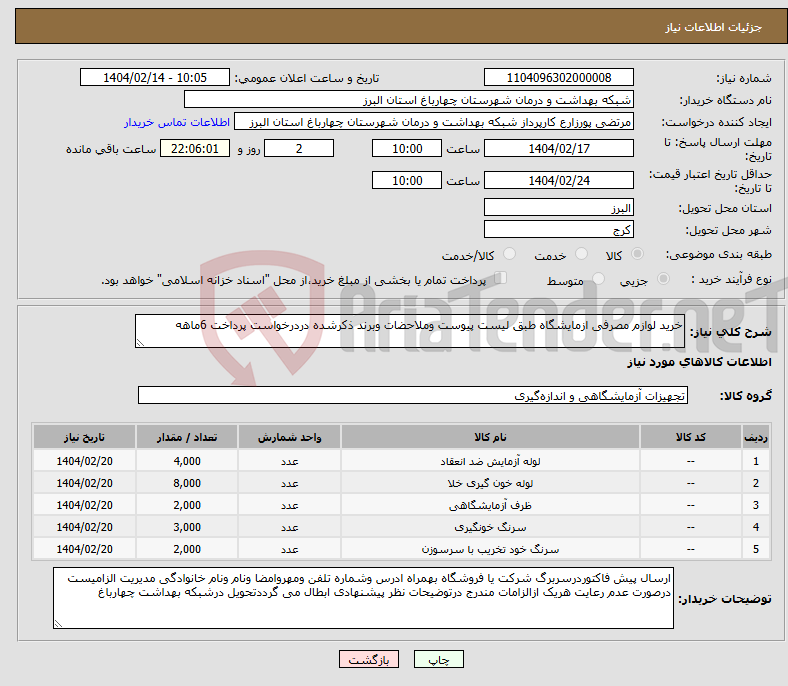Click the نام کالا column header
The width and height of the screenshot is (788, 686).
click(490, 437)
